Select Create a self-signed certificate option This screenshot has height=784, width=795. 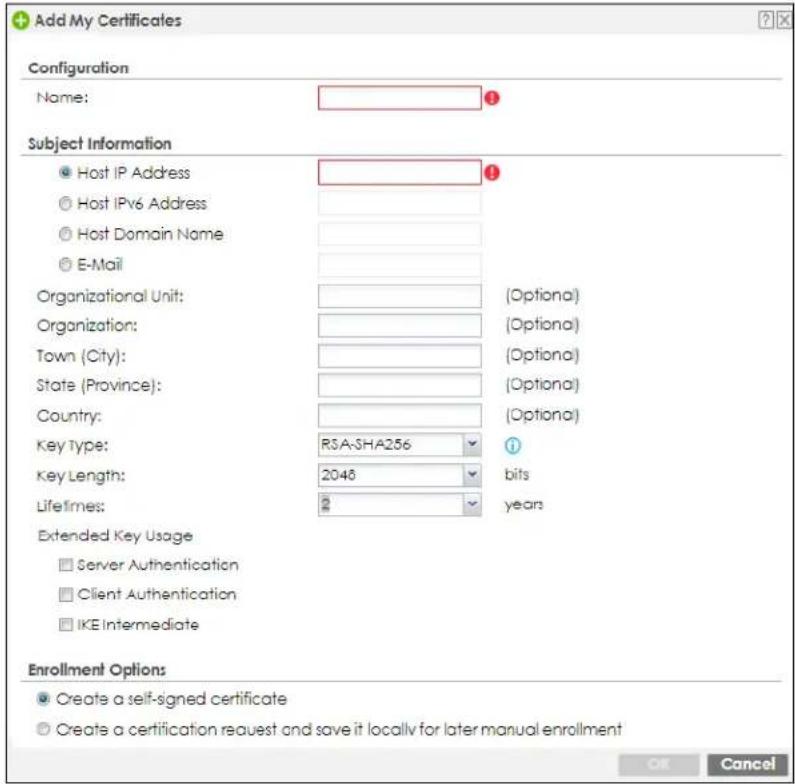click(43, 699)
